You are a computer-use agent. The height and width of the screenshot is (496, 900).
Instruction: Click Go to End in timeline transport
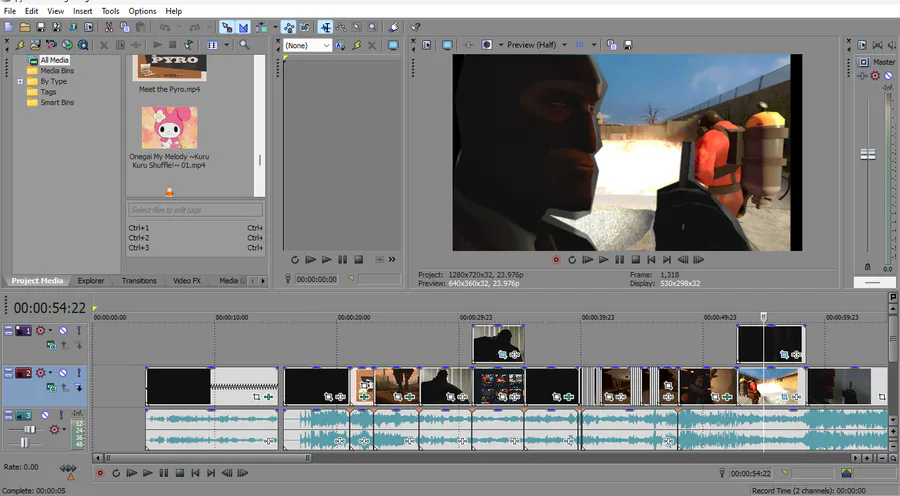211,473
